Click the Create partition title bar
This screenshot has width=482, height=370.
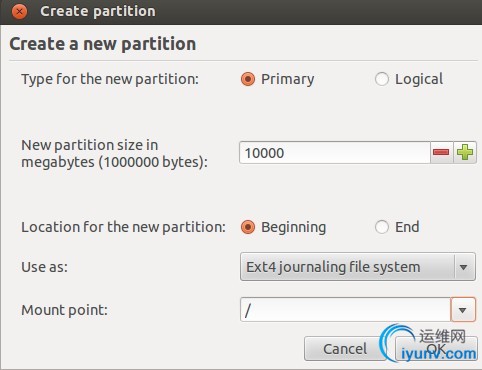(x=241, y=12)
